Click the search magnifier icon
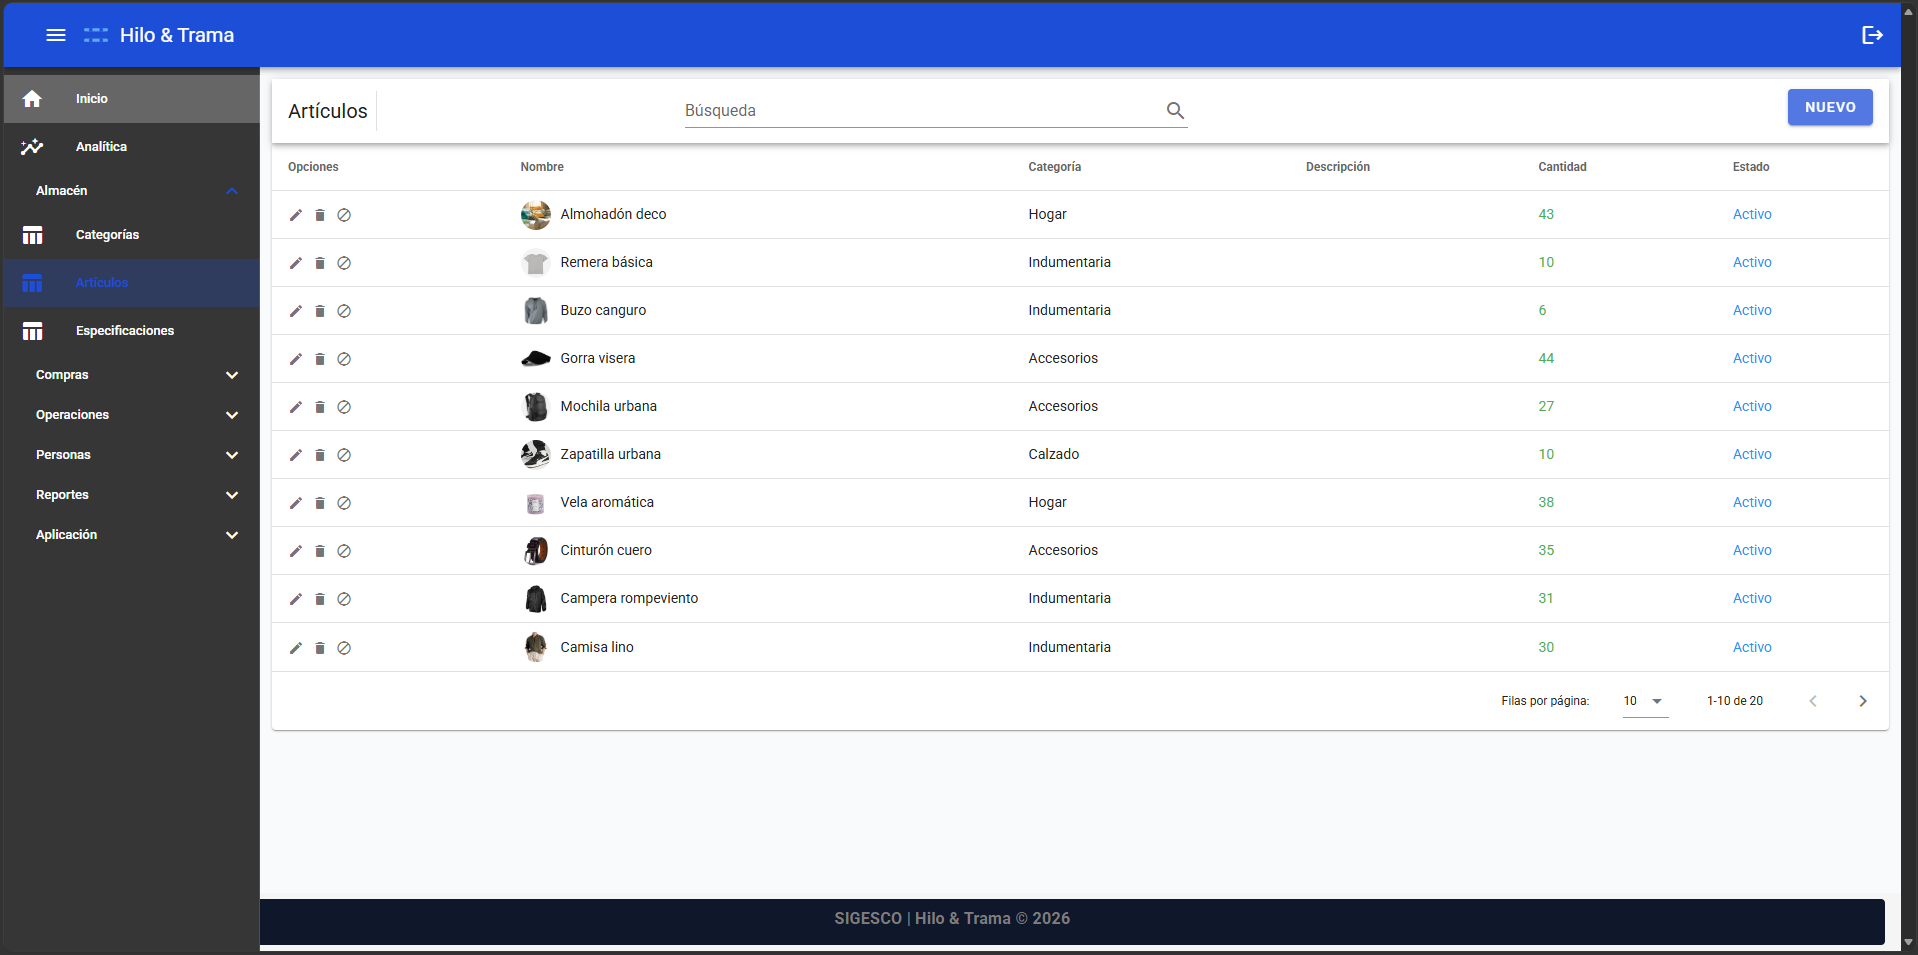This screenshot has height=955, width=1918. [1175, 110]
